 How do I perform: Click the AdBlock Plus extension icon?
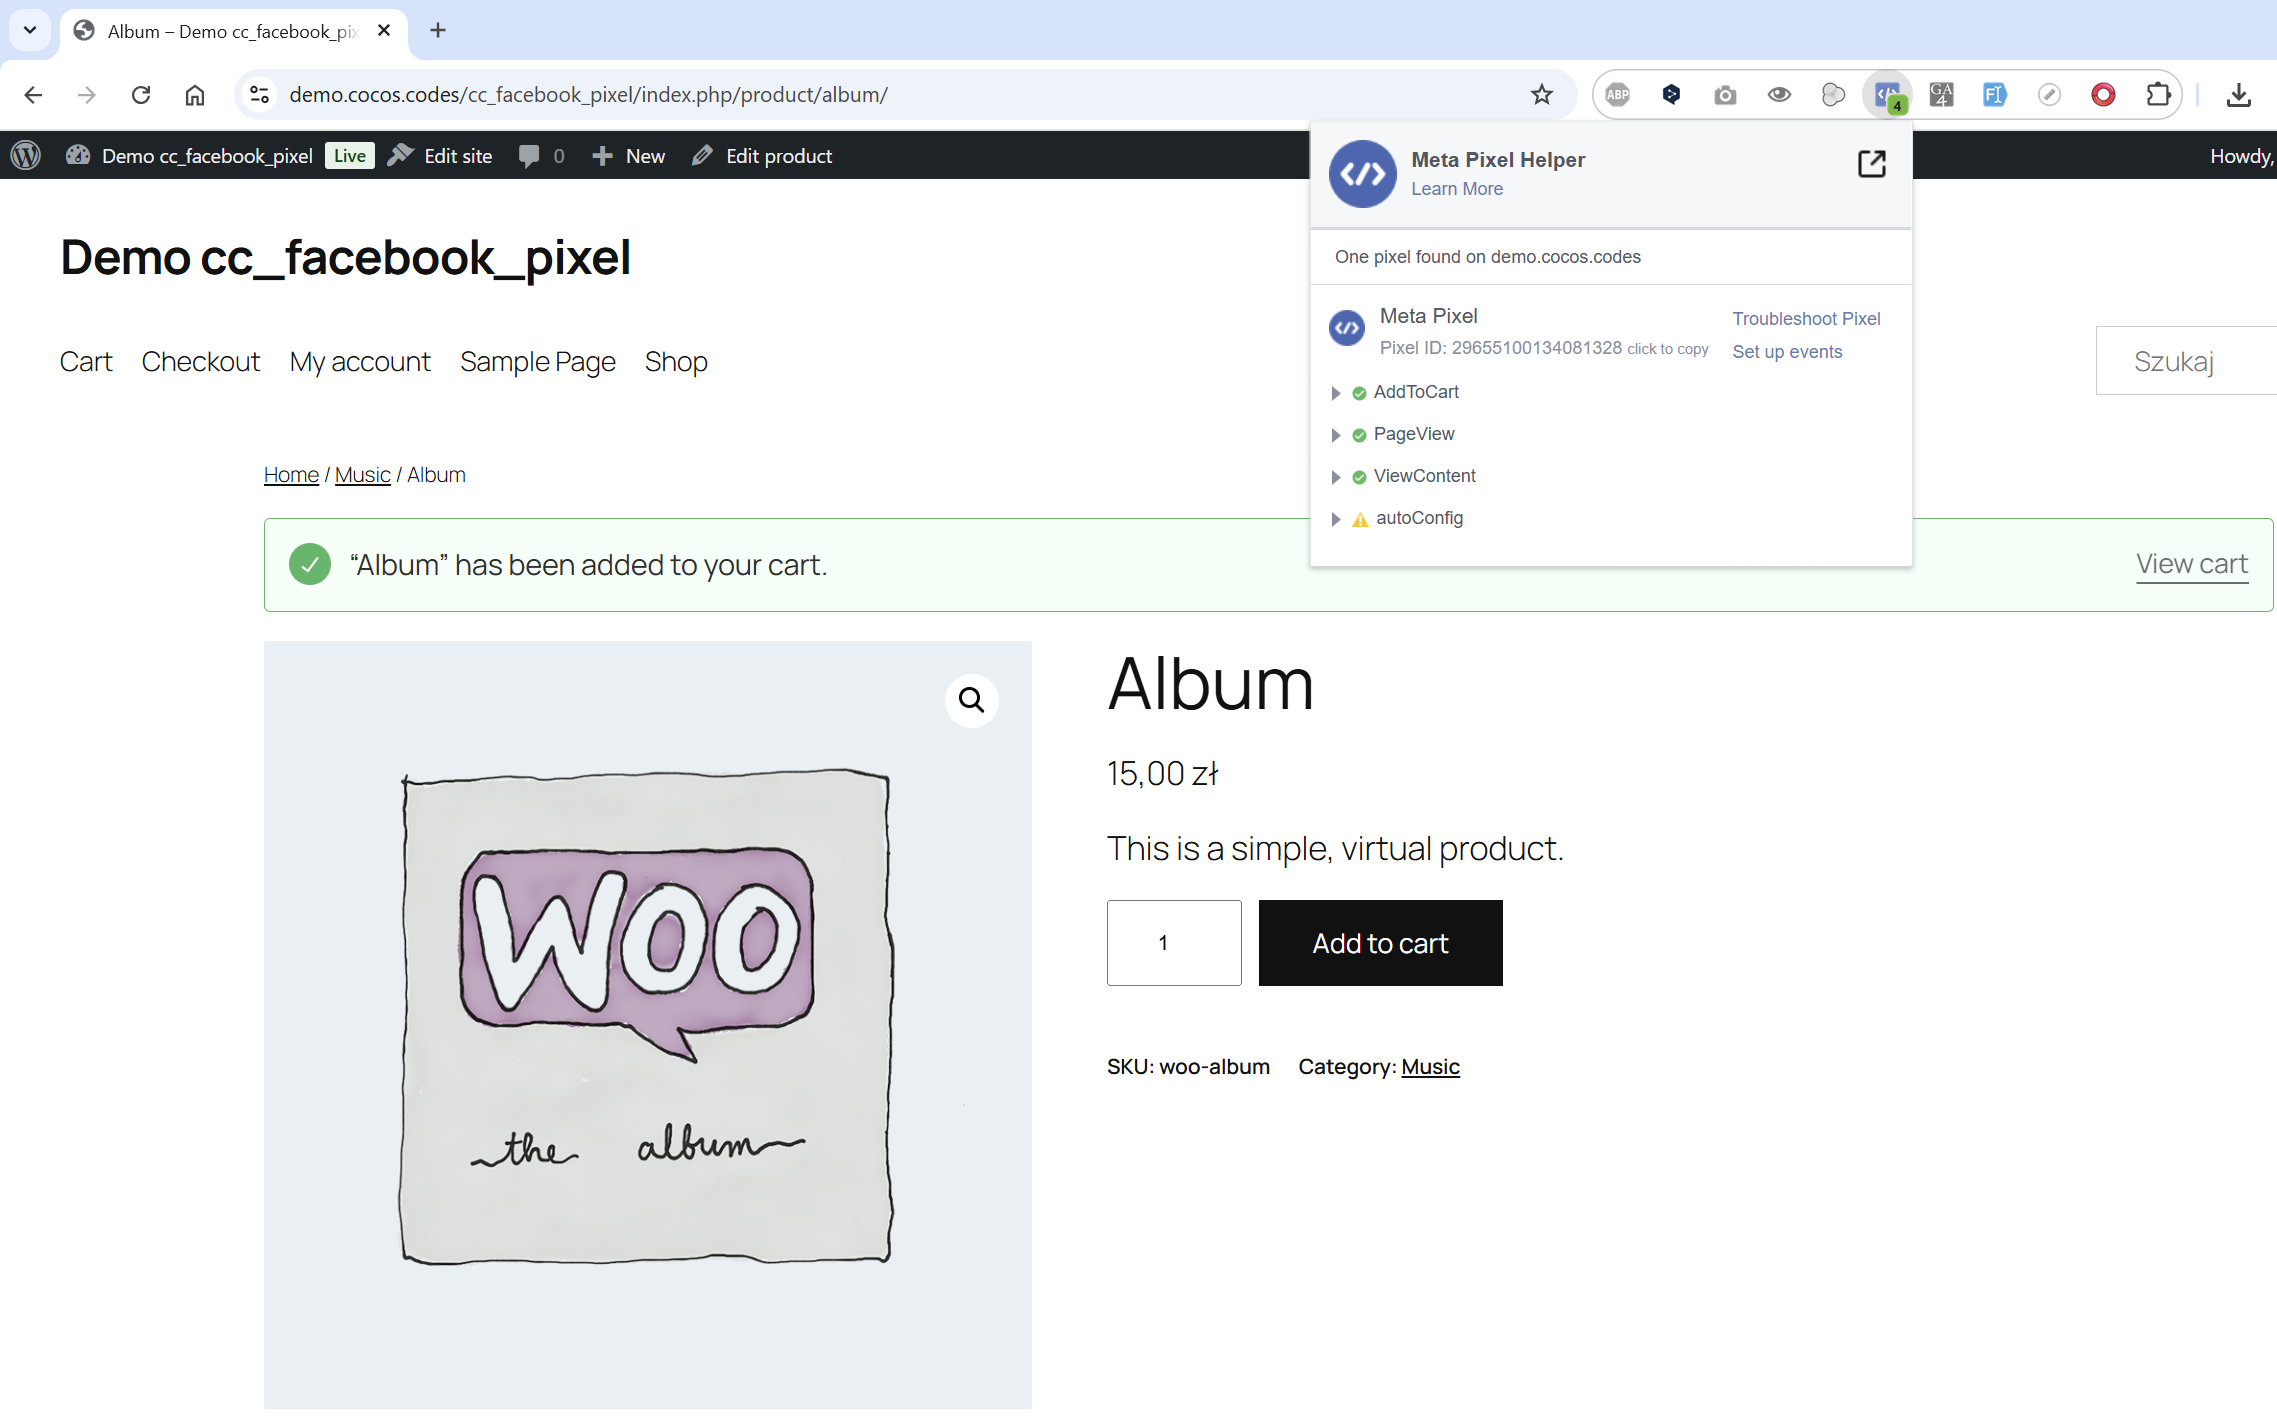[1617, 95]
